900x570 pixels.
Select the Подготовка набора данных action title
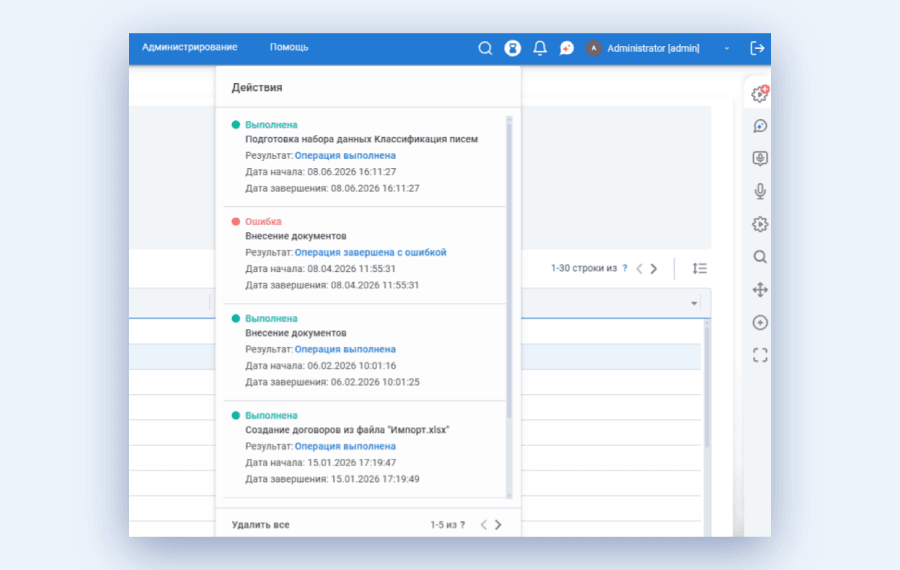coord(362,139)
